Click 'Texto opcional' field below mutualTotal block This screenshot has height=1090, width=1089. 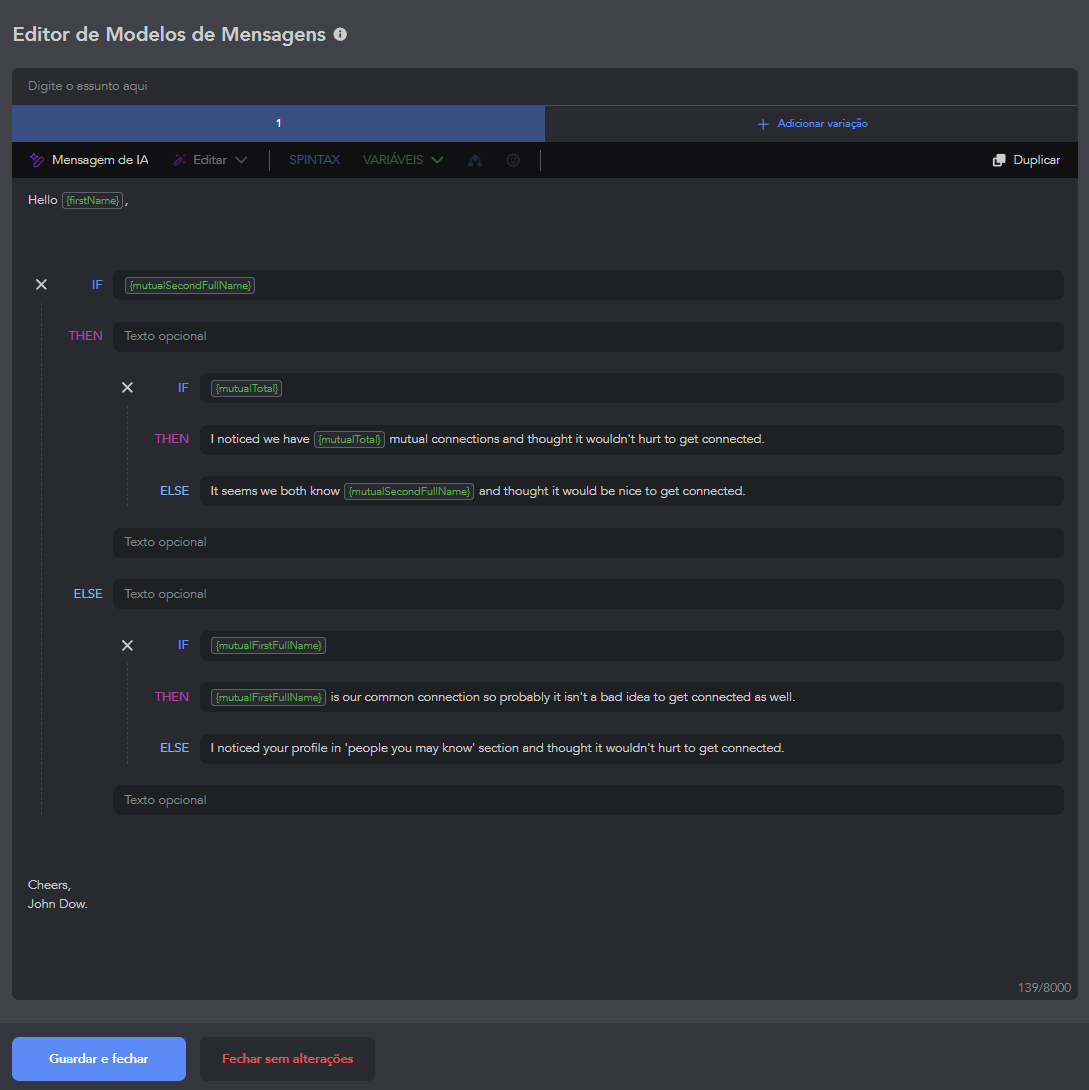588,542
